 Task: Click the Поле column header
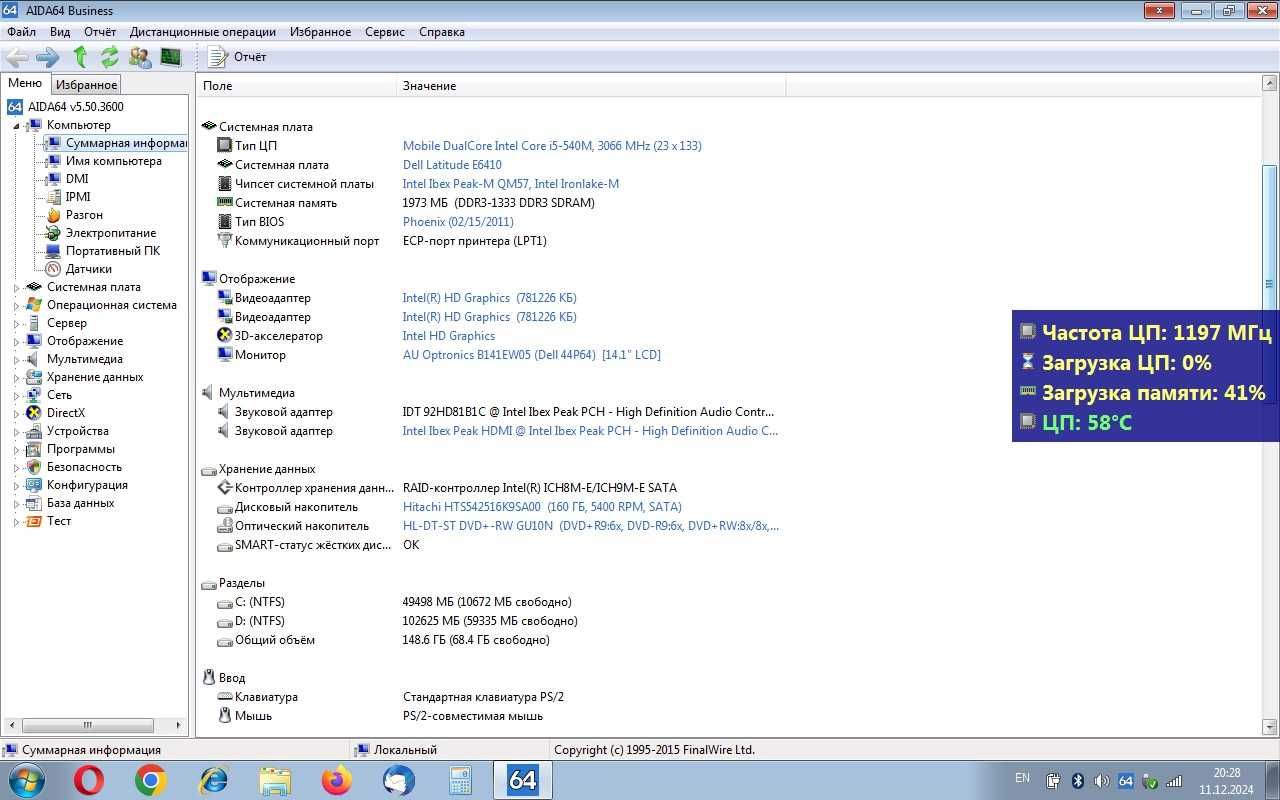click(x=297, y=86)
